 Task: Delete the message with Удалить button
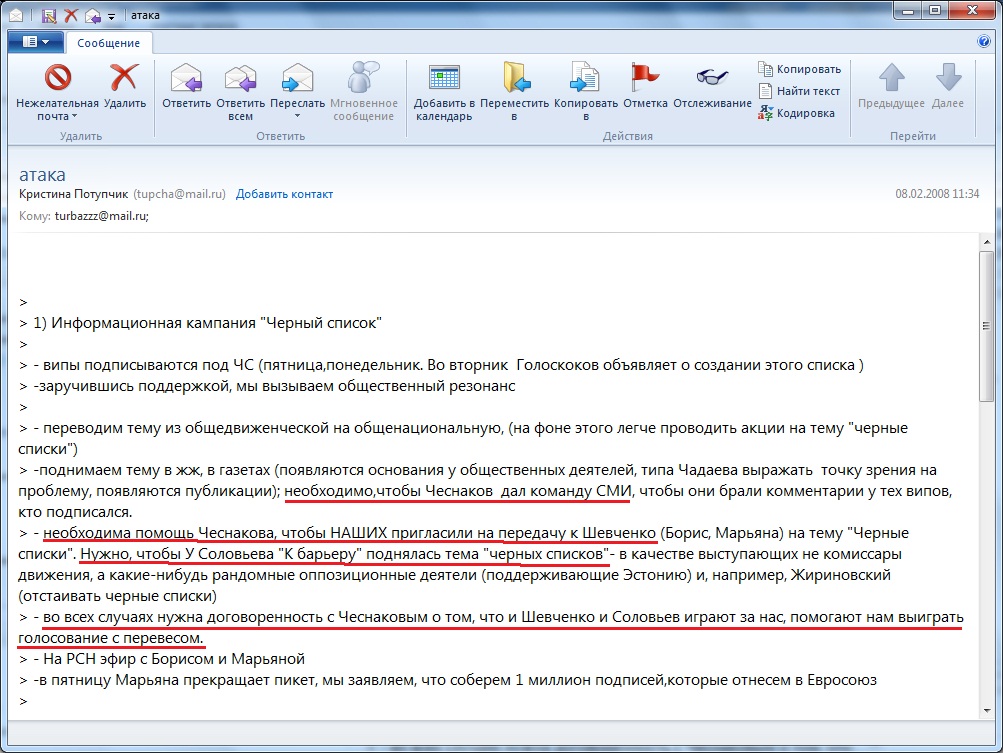(124, 80)
